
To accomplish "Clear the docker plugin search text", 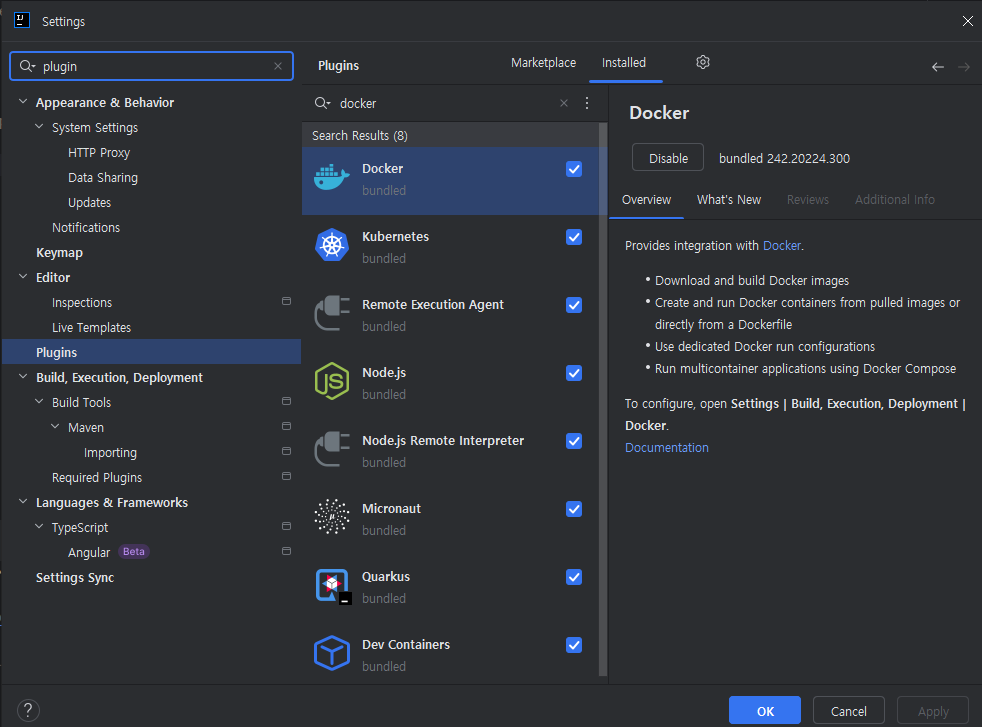I will click(x=564, y=103).
